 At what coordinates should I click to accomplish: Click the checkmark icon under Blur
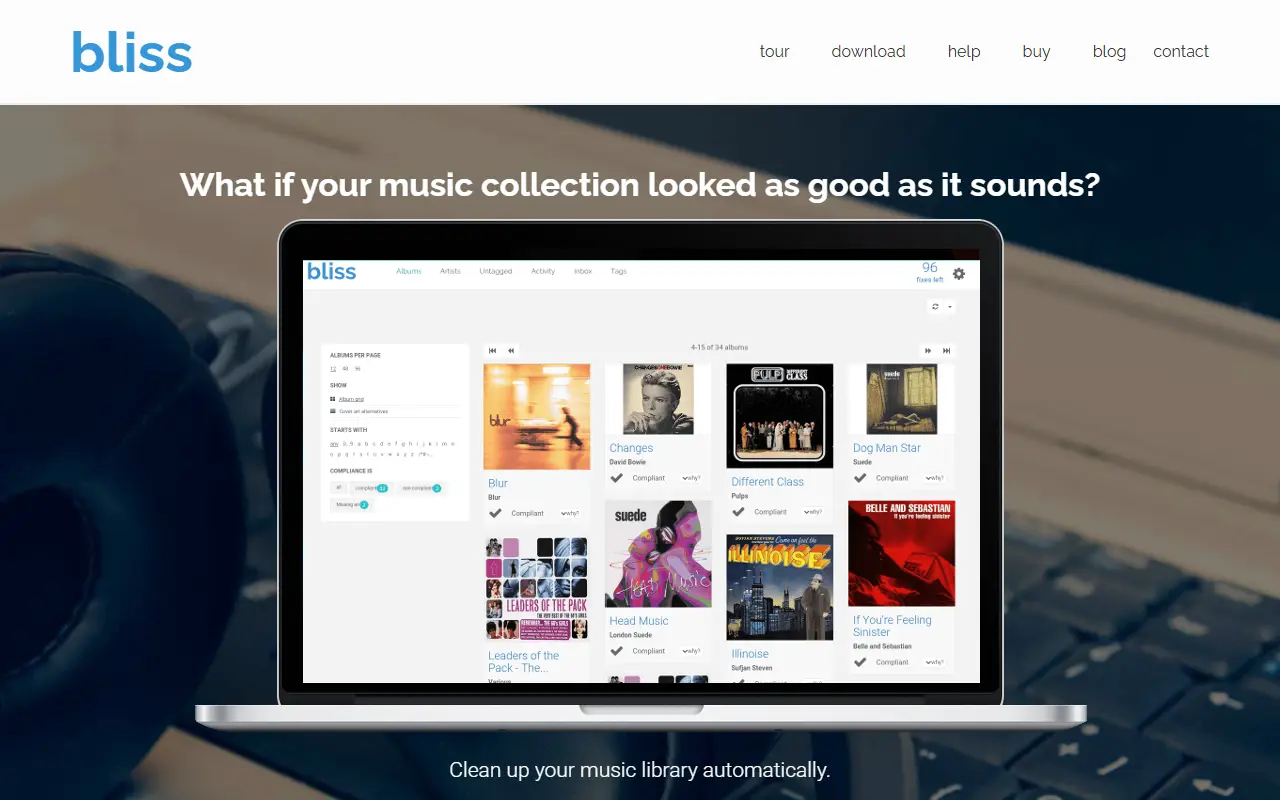click(495, 513)
